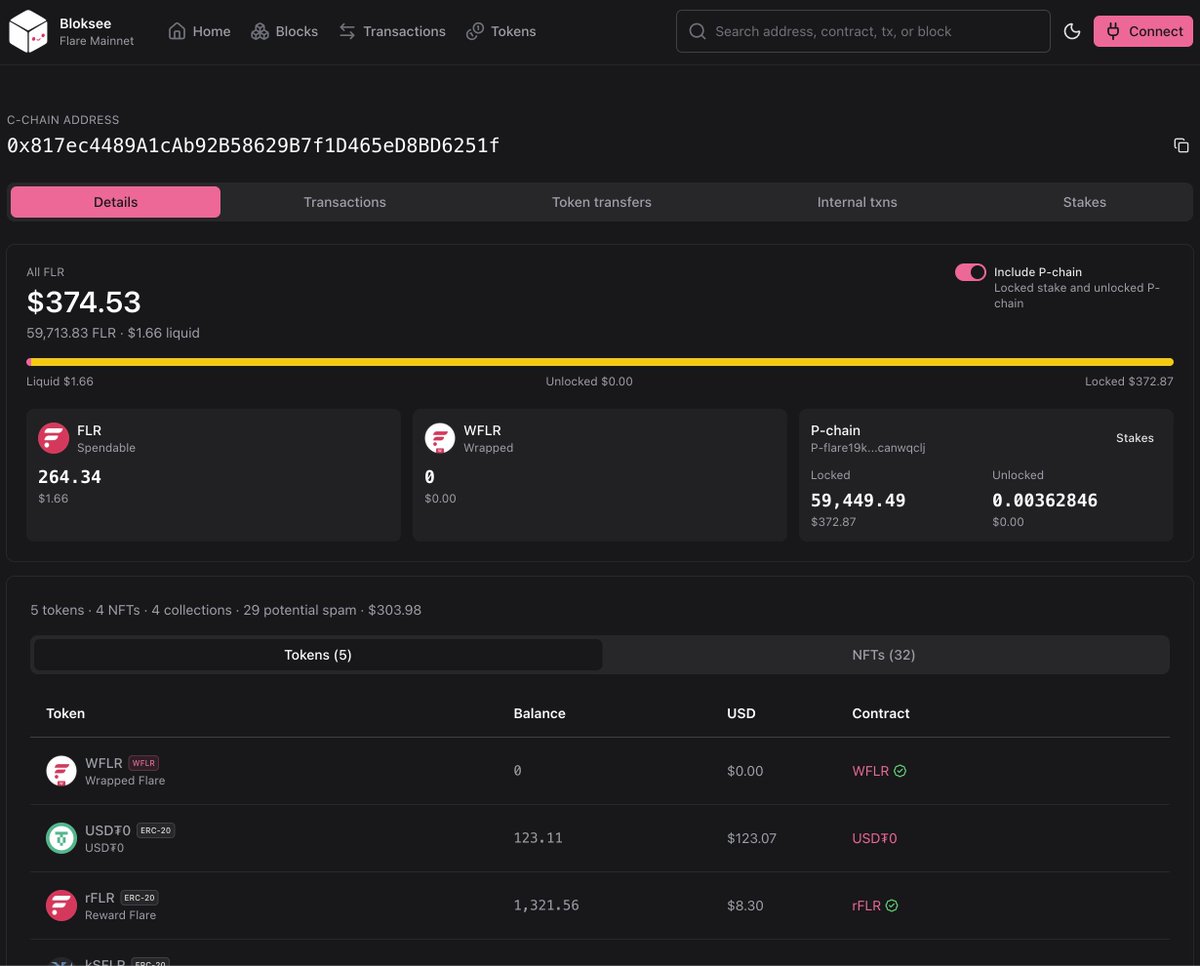Switch to the Stakes tab
1200x966 pixels.
pos(1085,202)
